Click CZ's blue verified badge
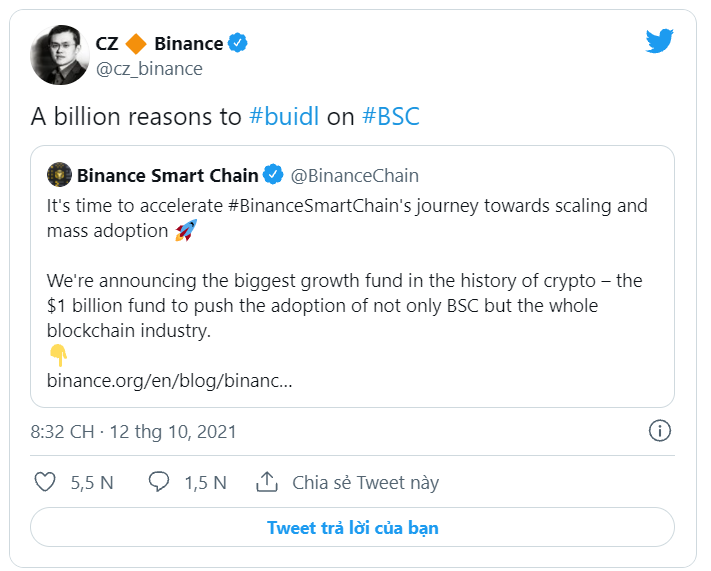The height and width of the screenshot is (571, 711). pos(239,43)
